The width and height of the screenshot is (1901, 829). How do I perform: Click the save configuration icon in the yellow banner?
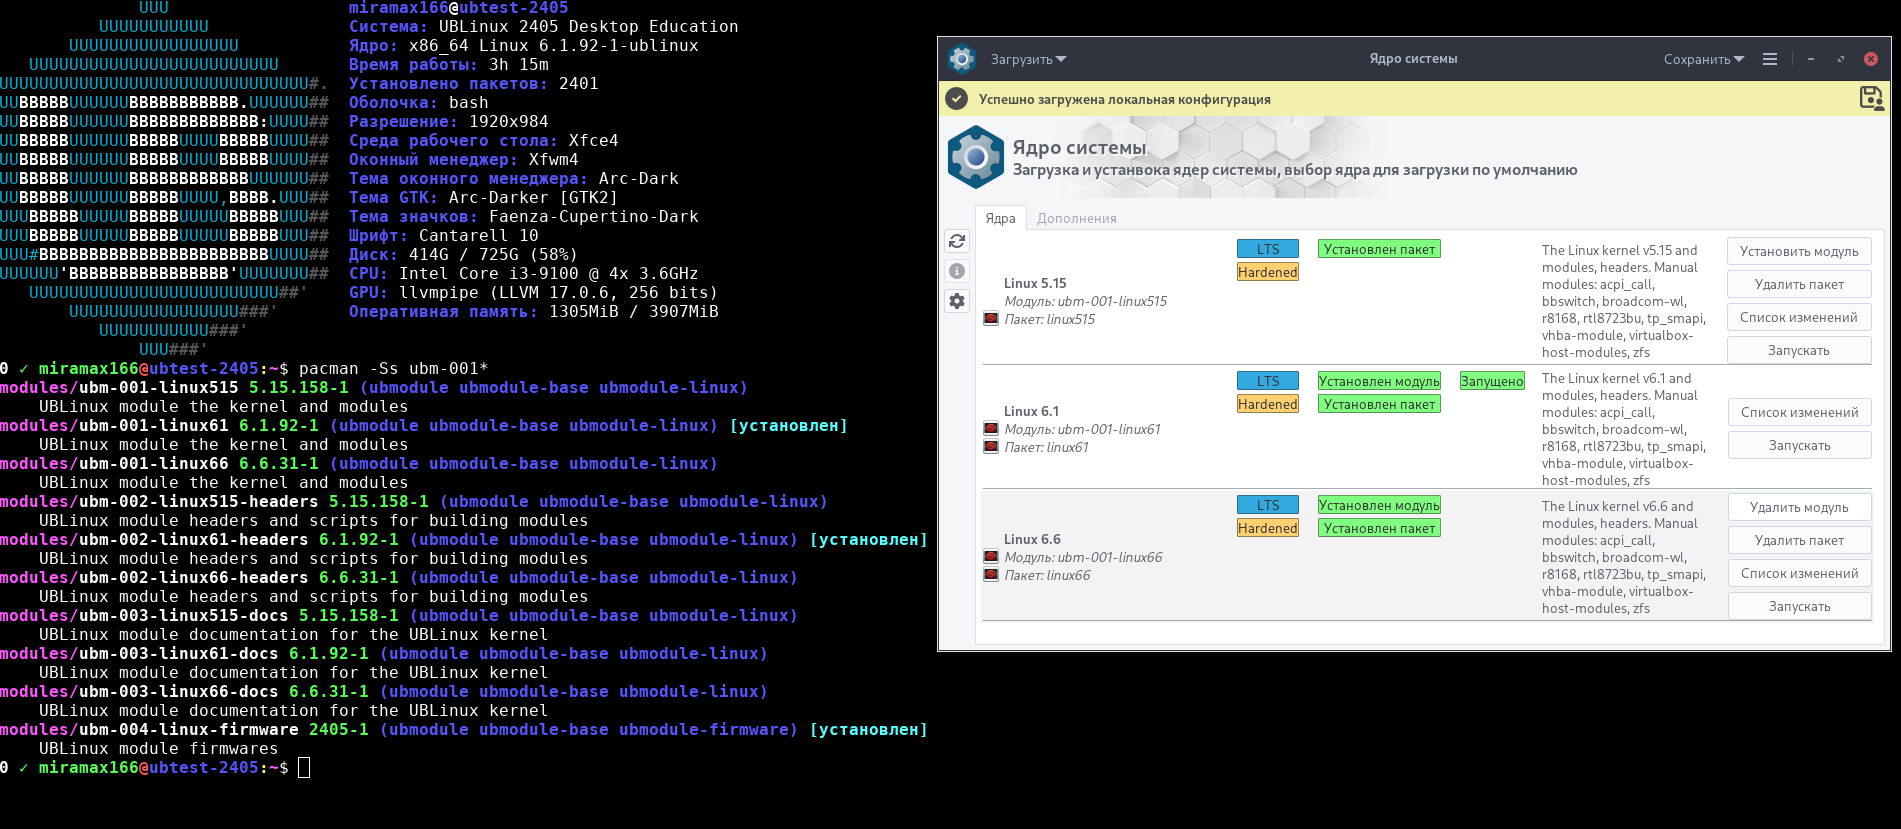(1870, 98)
